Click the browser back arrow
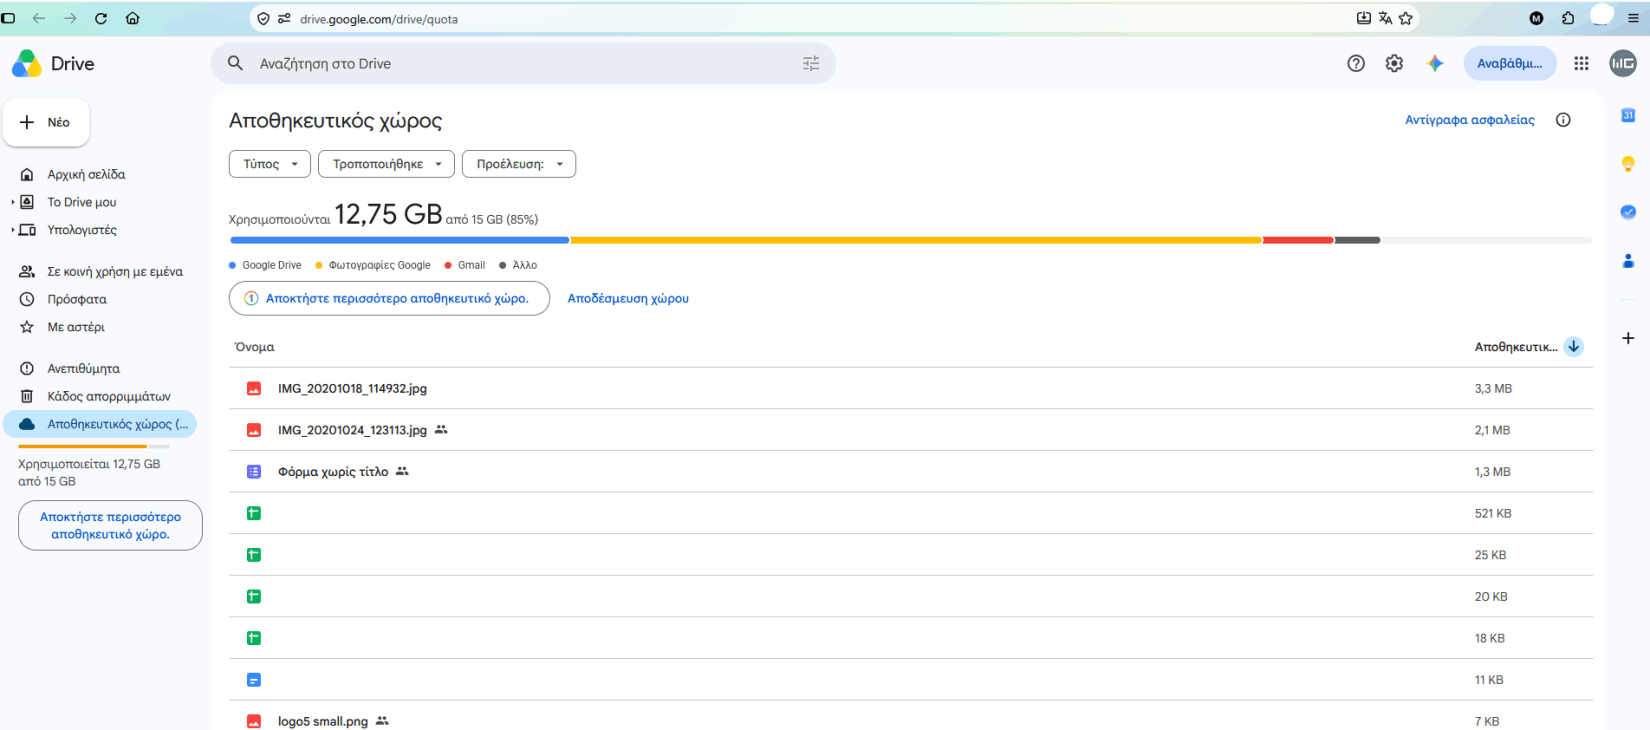The image size is (1650, 730). click(x=39, y=18)
